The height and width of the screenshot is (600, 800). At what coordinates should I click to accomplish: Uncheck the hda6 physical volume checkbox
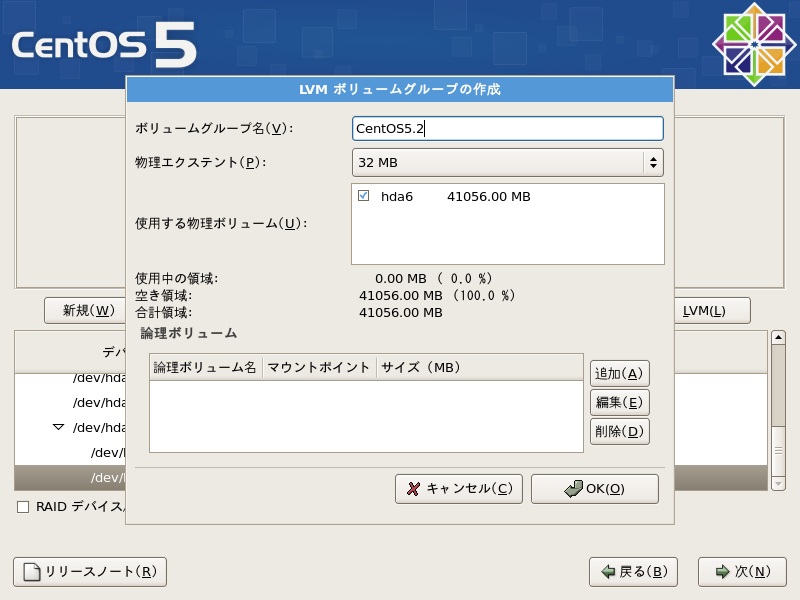point(363,196)
